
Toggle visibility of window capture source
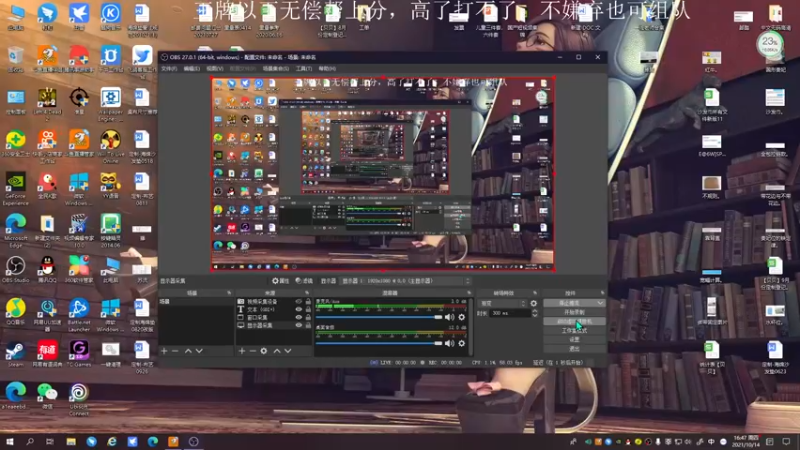[x=298, y=317]
